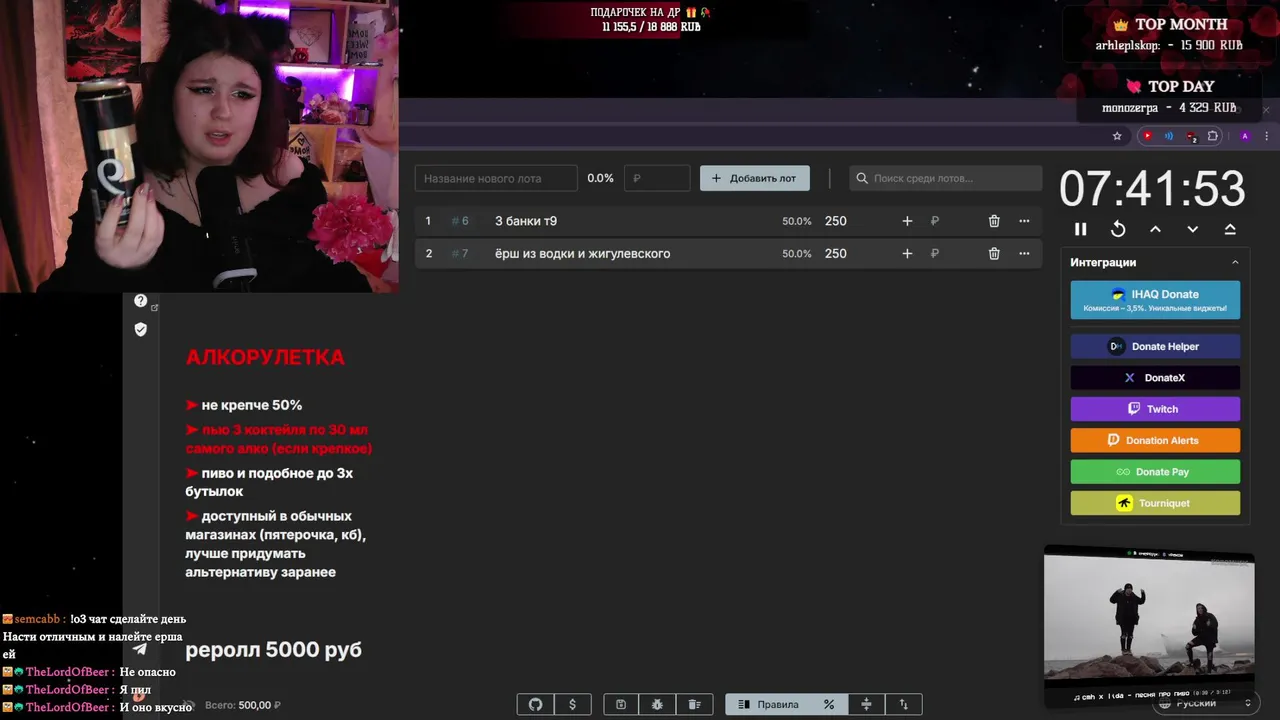Open more options for ёрш из водки lot
The image size is (1280, 720).
(1024, 254)
